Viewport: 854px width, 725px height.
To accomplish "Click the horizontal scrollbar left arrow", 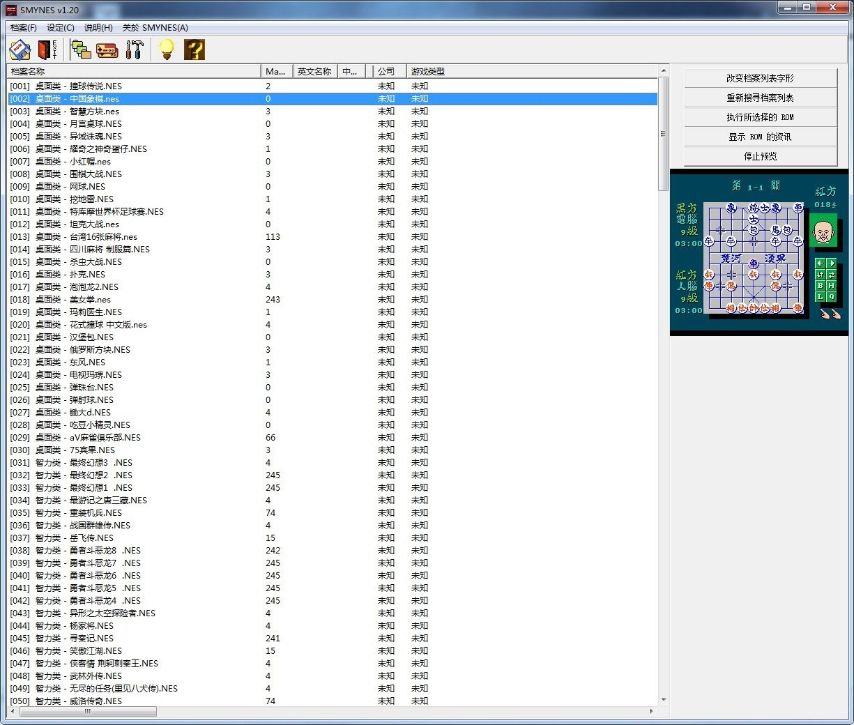I will tap(13, 711).
